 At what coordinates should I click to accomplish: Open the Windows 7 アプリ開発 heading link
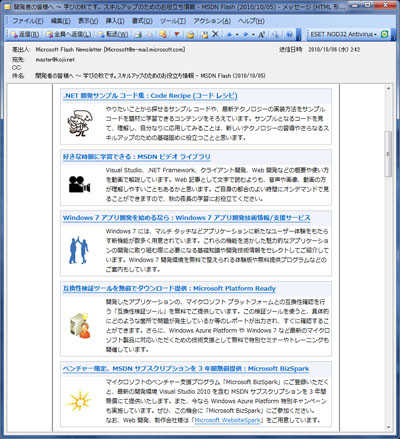tap(186, 218)
